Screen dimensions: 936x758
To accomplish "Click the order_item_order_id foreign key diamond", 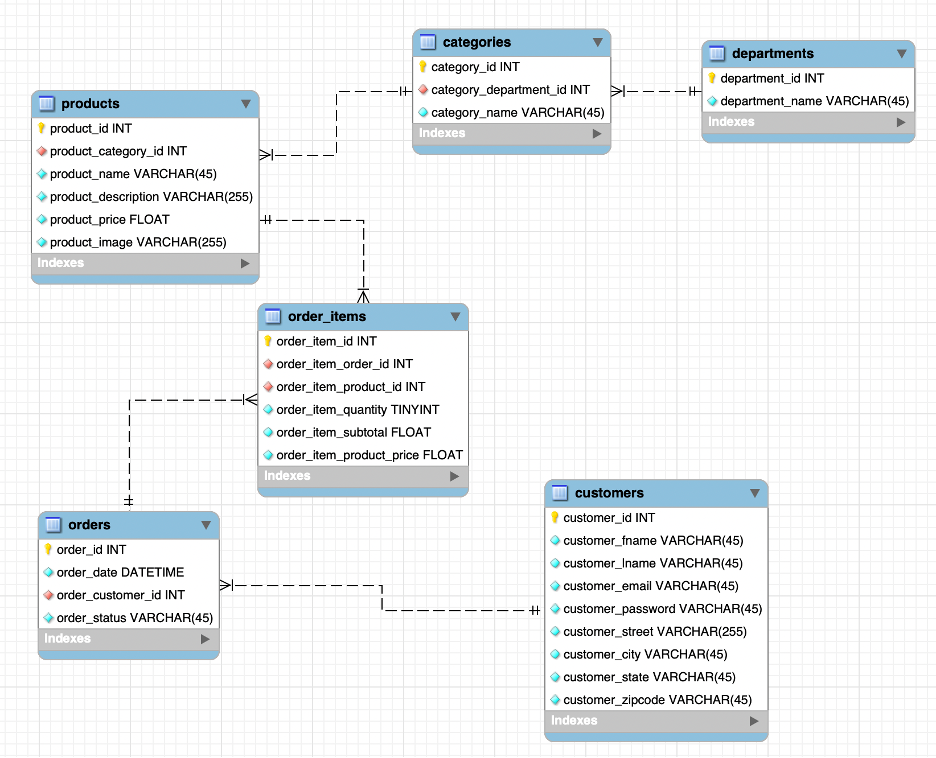I will [267, 364].
